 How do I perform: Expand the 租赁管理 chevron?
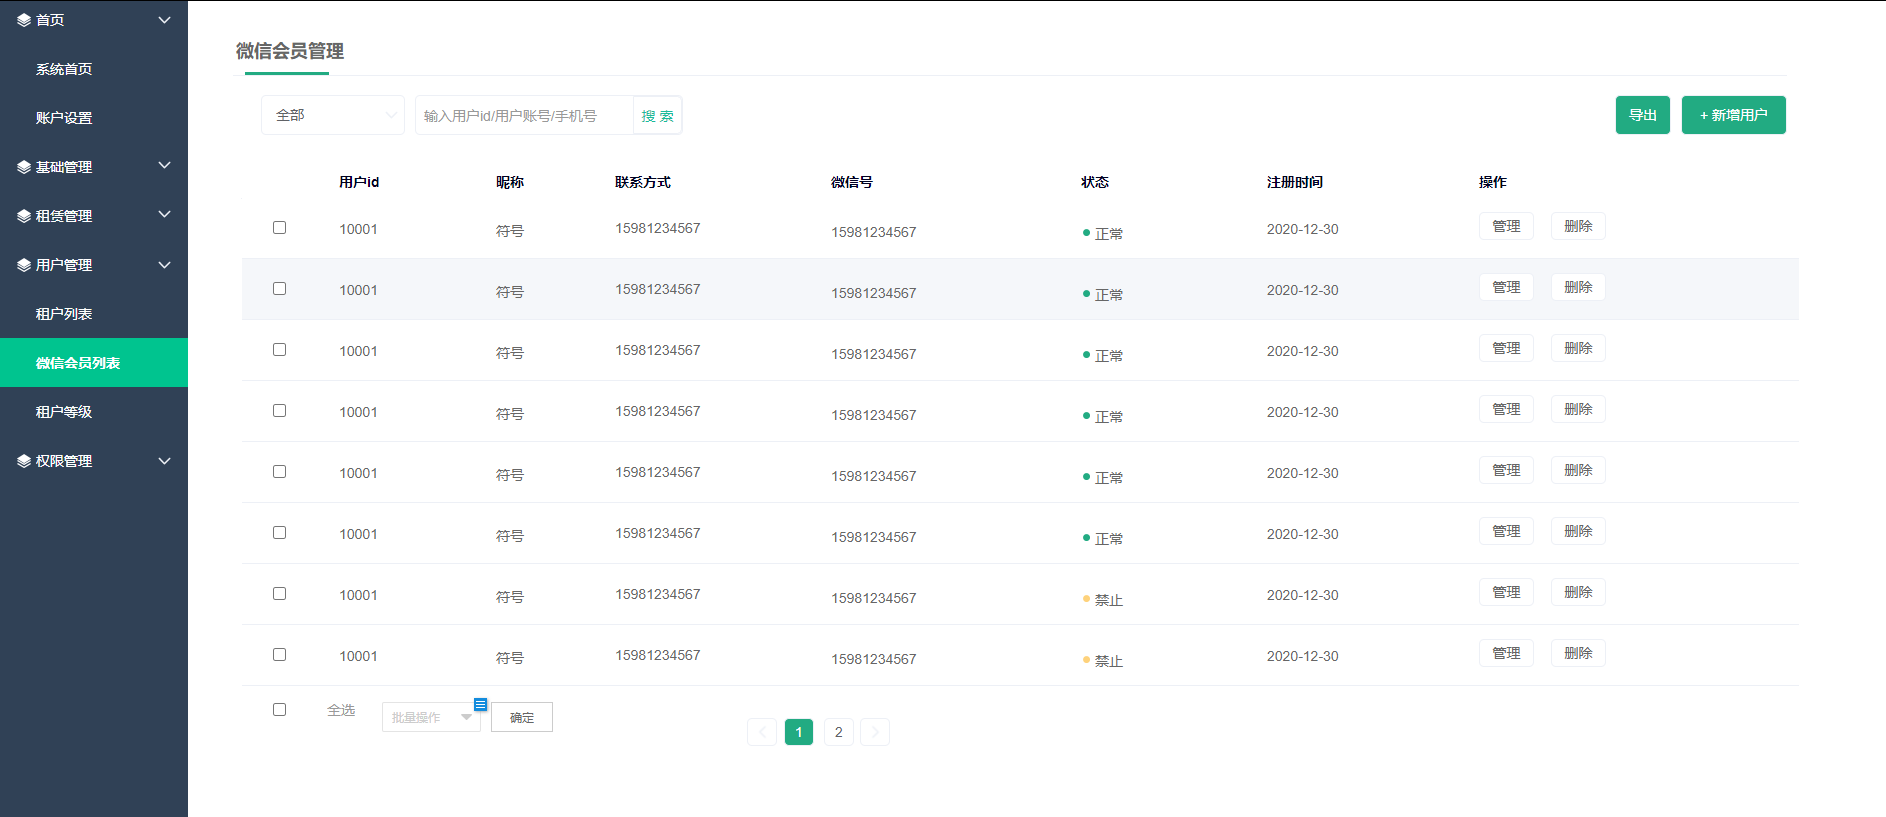point(165,215)
